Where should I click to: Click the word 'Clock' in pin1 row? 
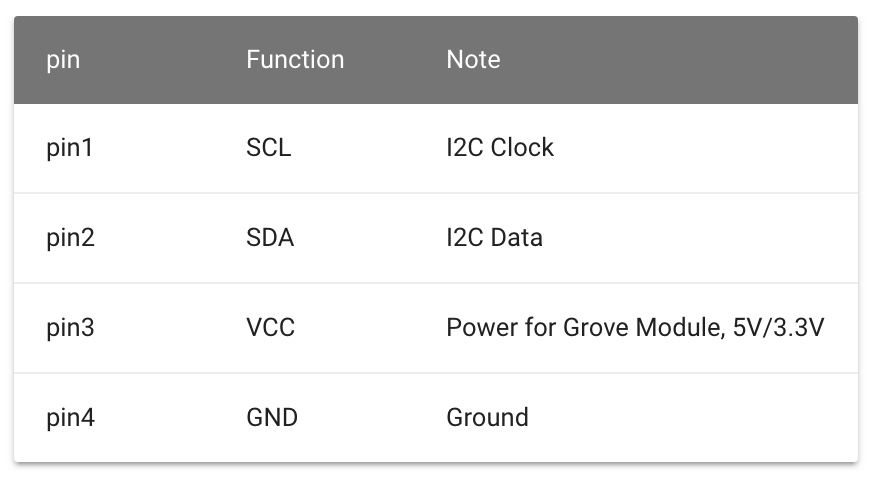pos(522,148)
